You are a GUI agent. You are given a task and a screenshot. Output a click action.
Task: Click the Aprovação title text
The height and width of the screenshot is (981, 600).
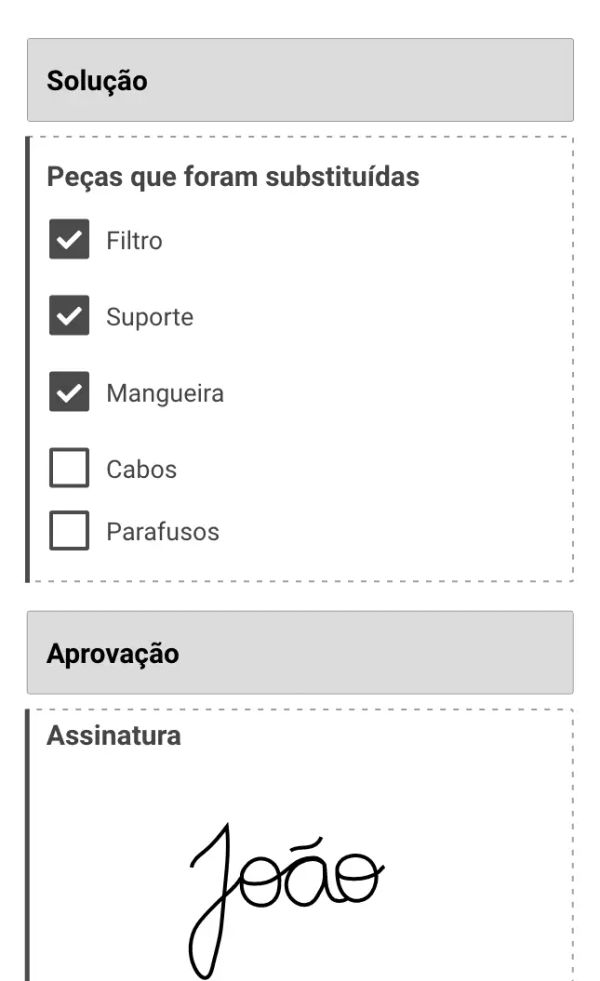[113, 654]
